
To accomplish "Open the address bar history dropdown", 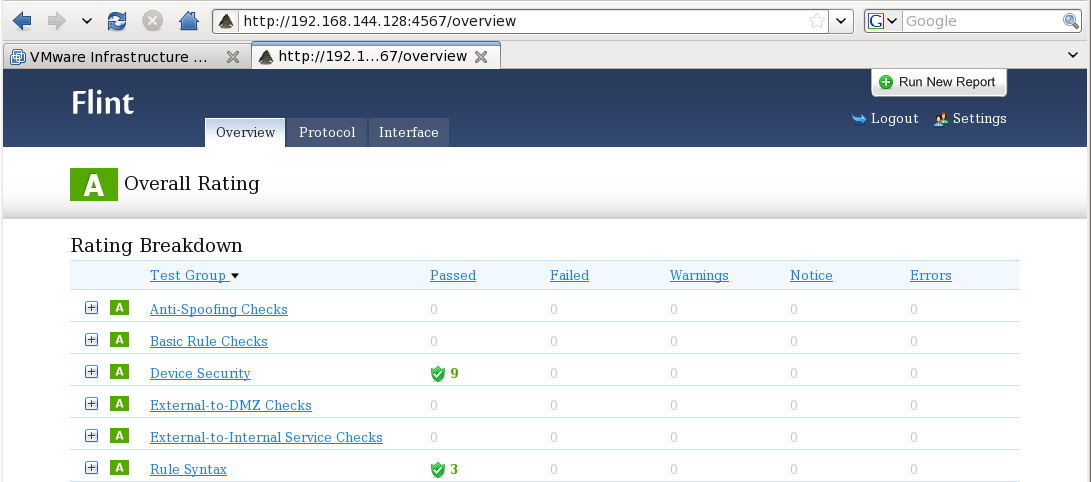I will click(x=842, y=21).
